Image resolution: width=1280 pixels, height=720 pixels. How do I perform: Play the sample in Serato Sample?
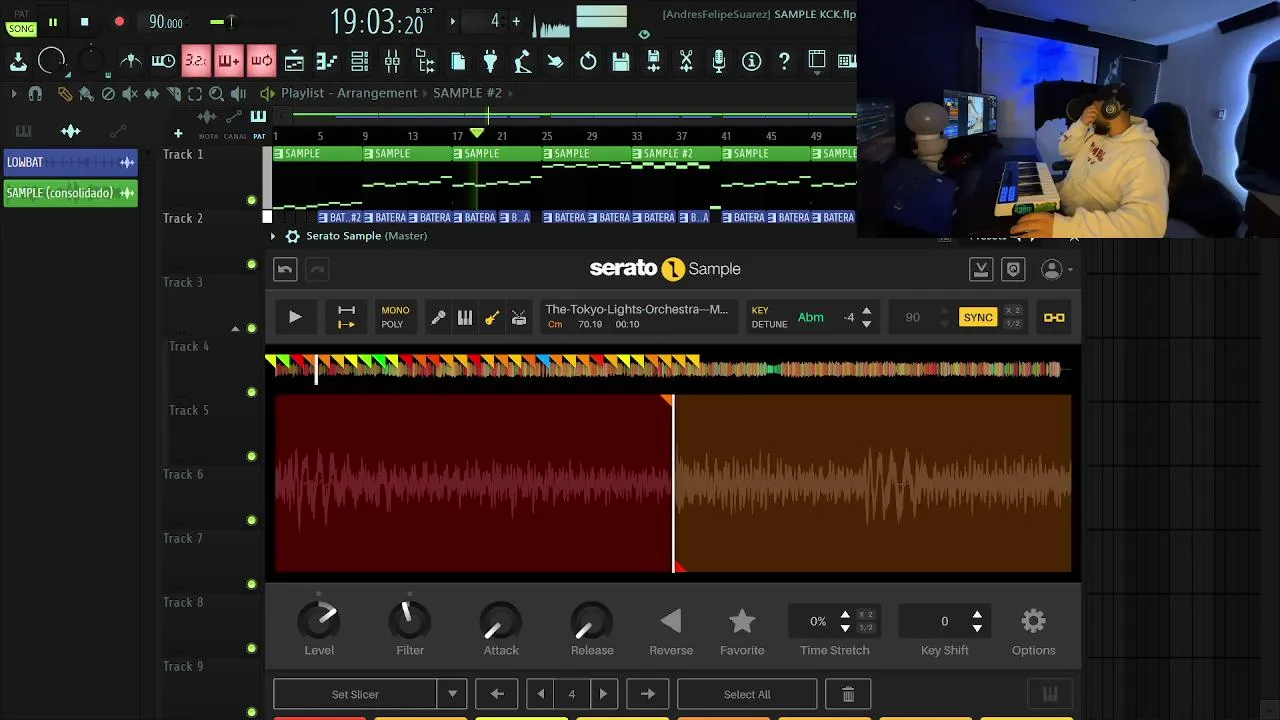(295, 317)
